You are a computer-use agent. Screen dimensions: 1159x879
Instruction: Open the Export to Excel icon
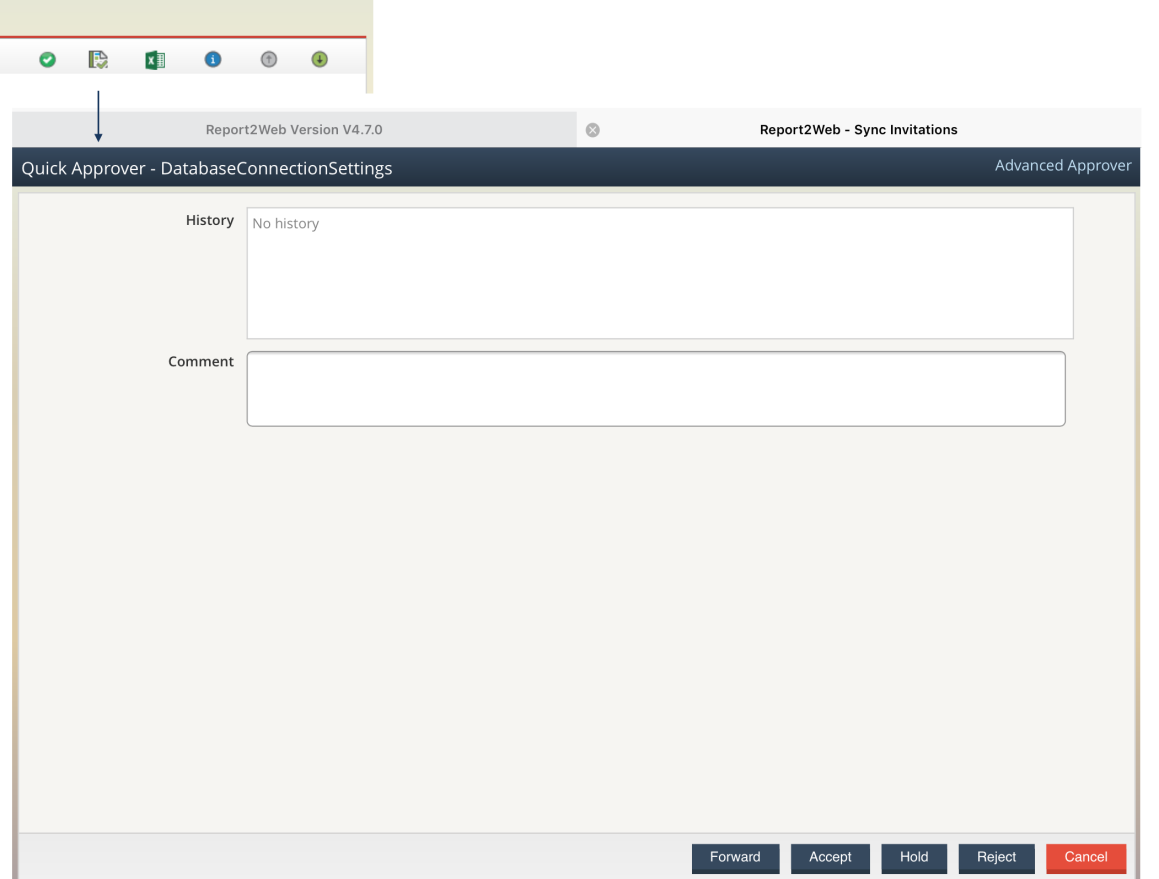point(155,59)
